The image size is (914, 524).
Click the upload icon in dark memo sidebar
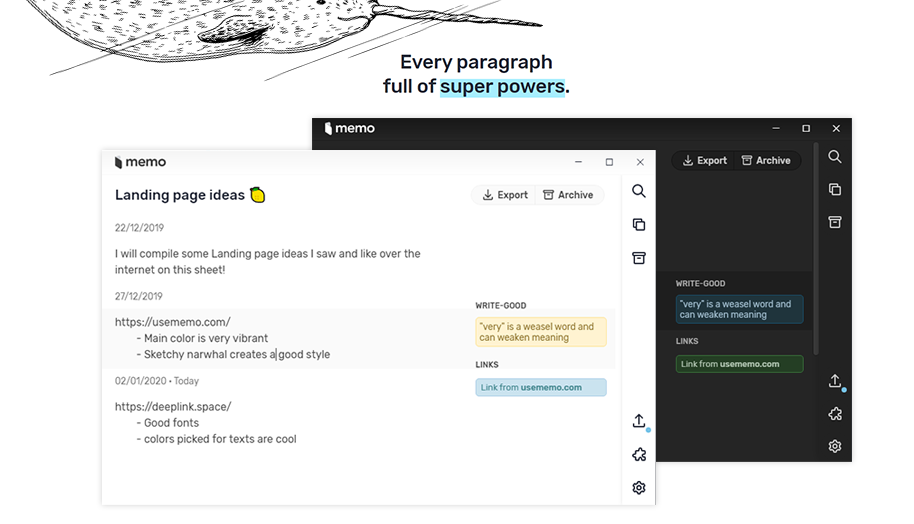tap(835, 381)
